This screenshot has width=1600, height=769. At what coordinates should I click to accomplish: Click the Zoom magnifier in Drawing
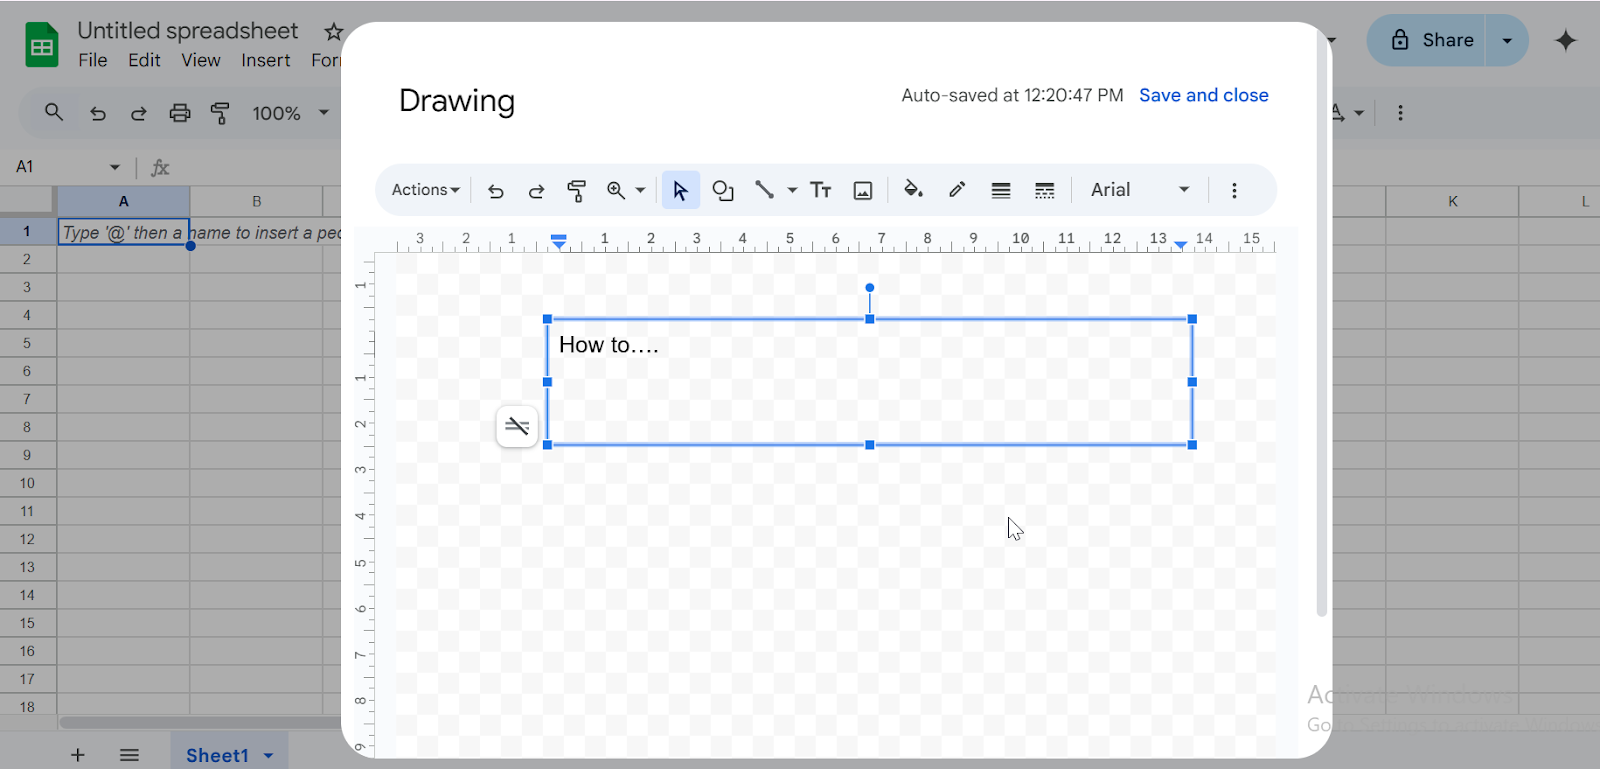(616, 190)
